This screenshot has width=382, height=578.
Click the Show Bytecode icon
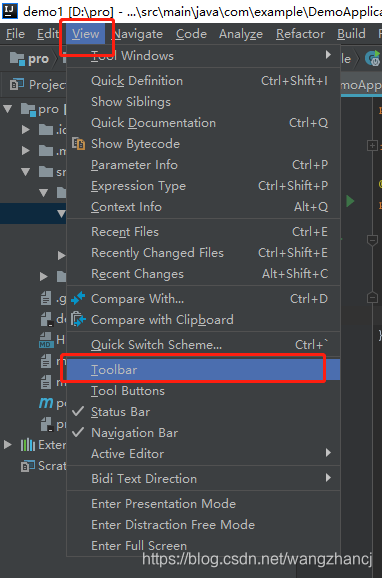[x=79, y=144]
